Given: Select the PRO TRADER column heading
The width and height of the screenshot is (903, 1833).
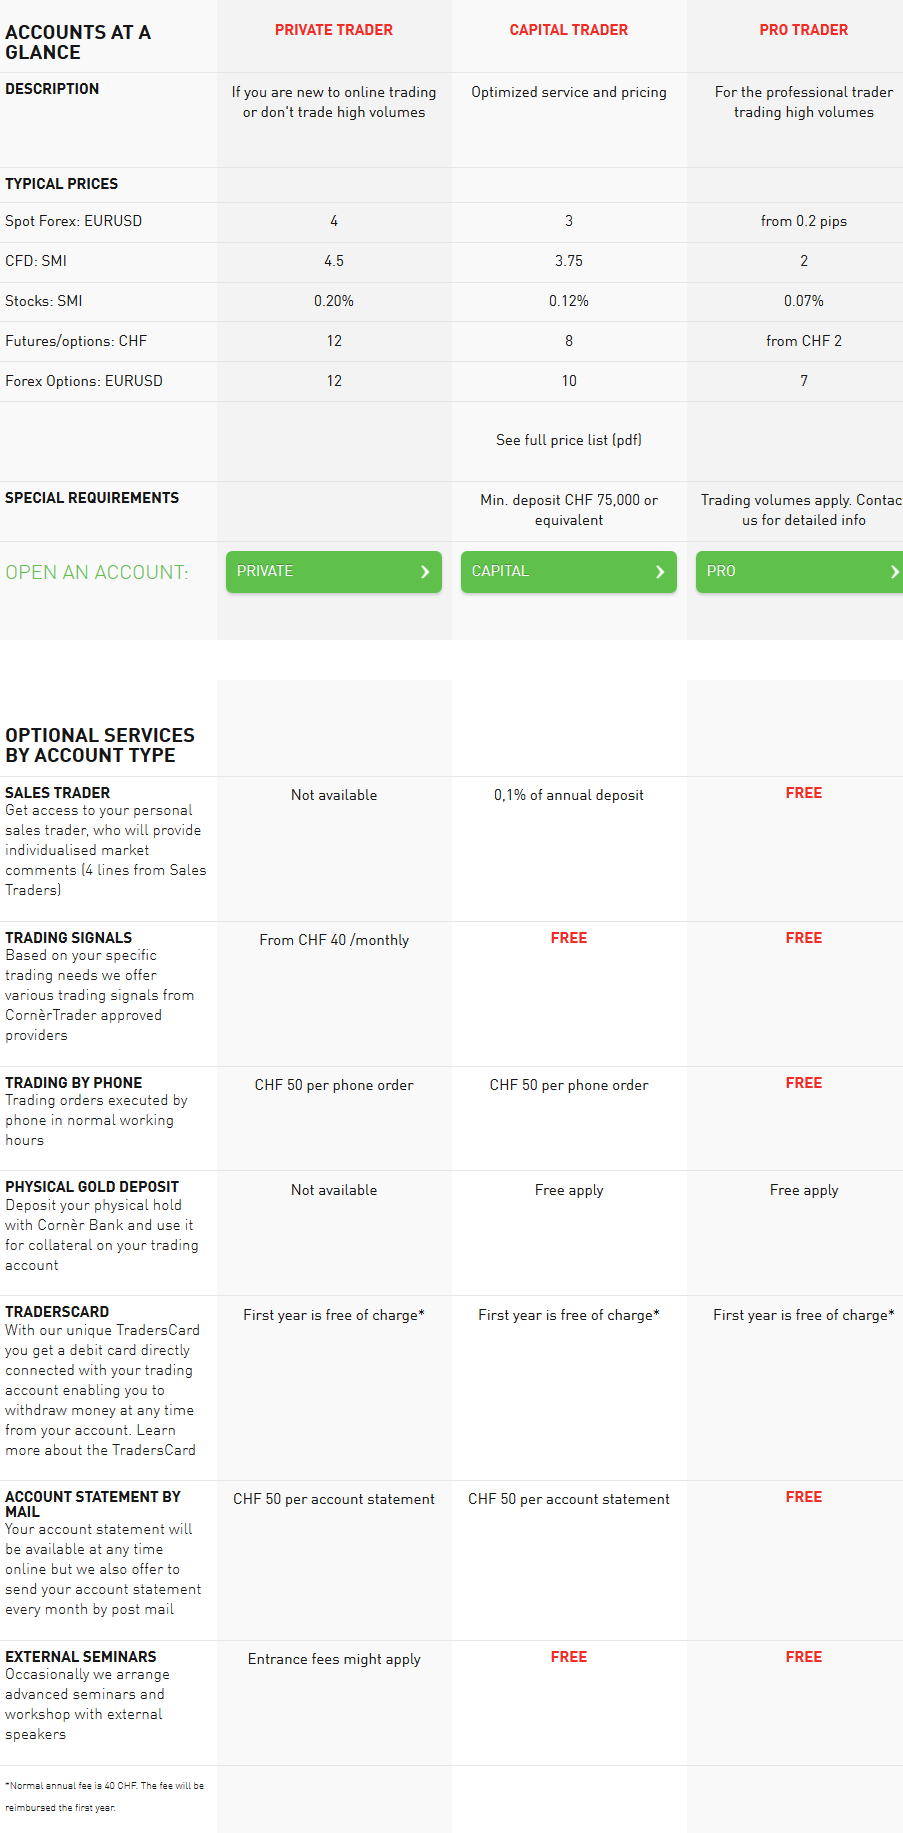Looking at the screenshot, I should 804,30.
